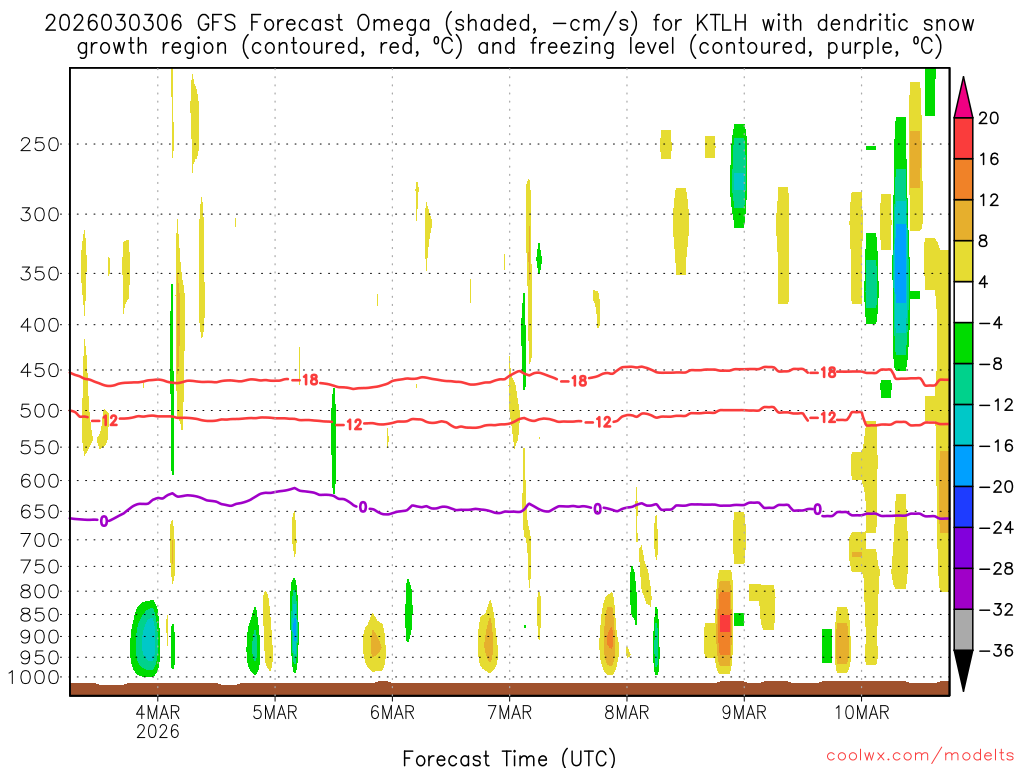Viewport: 1024px width, 768px height.
Task: Click the purple 0 label near 8MAR
Action: [x=598, y=509]
